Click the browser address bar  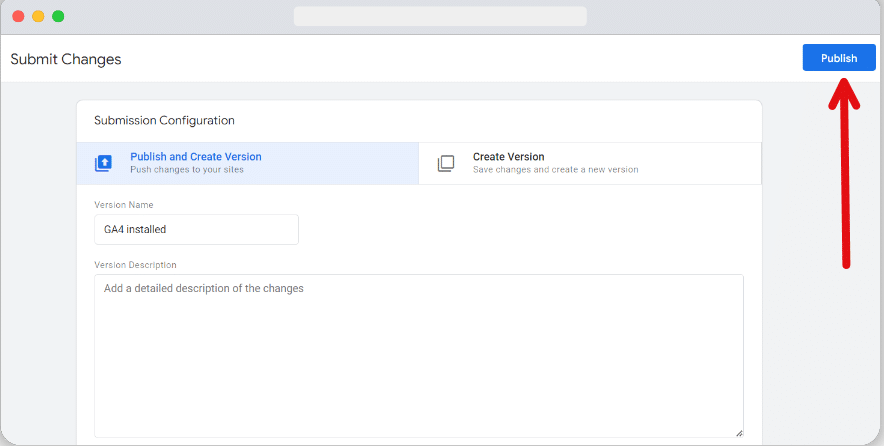(440, 16)
